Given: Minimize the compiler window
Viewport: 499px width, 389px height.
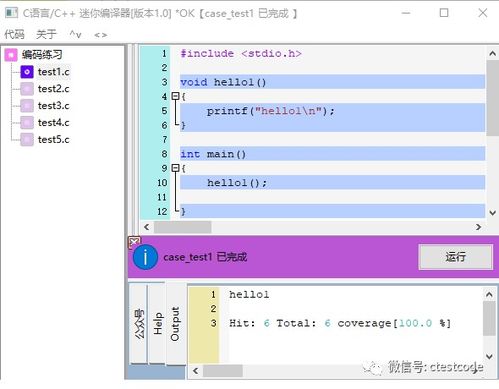Looking at the screenshot, I should (406, 13).
